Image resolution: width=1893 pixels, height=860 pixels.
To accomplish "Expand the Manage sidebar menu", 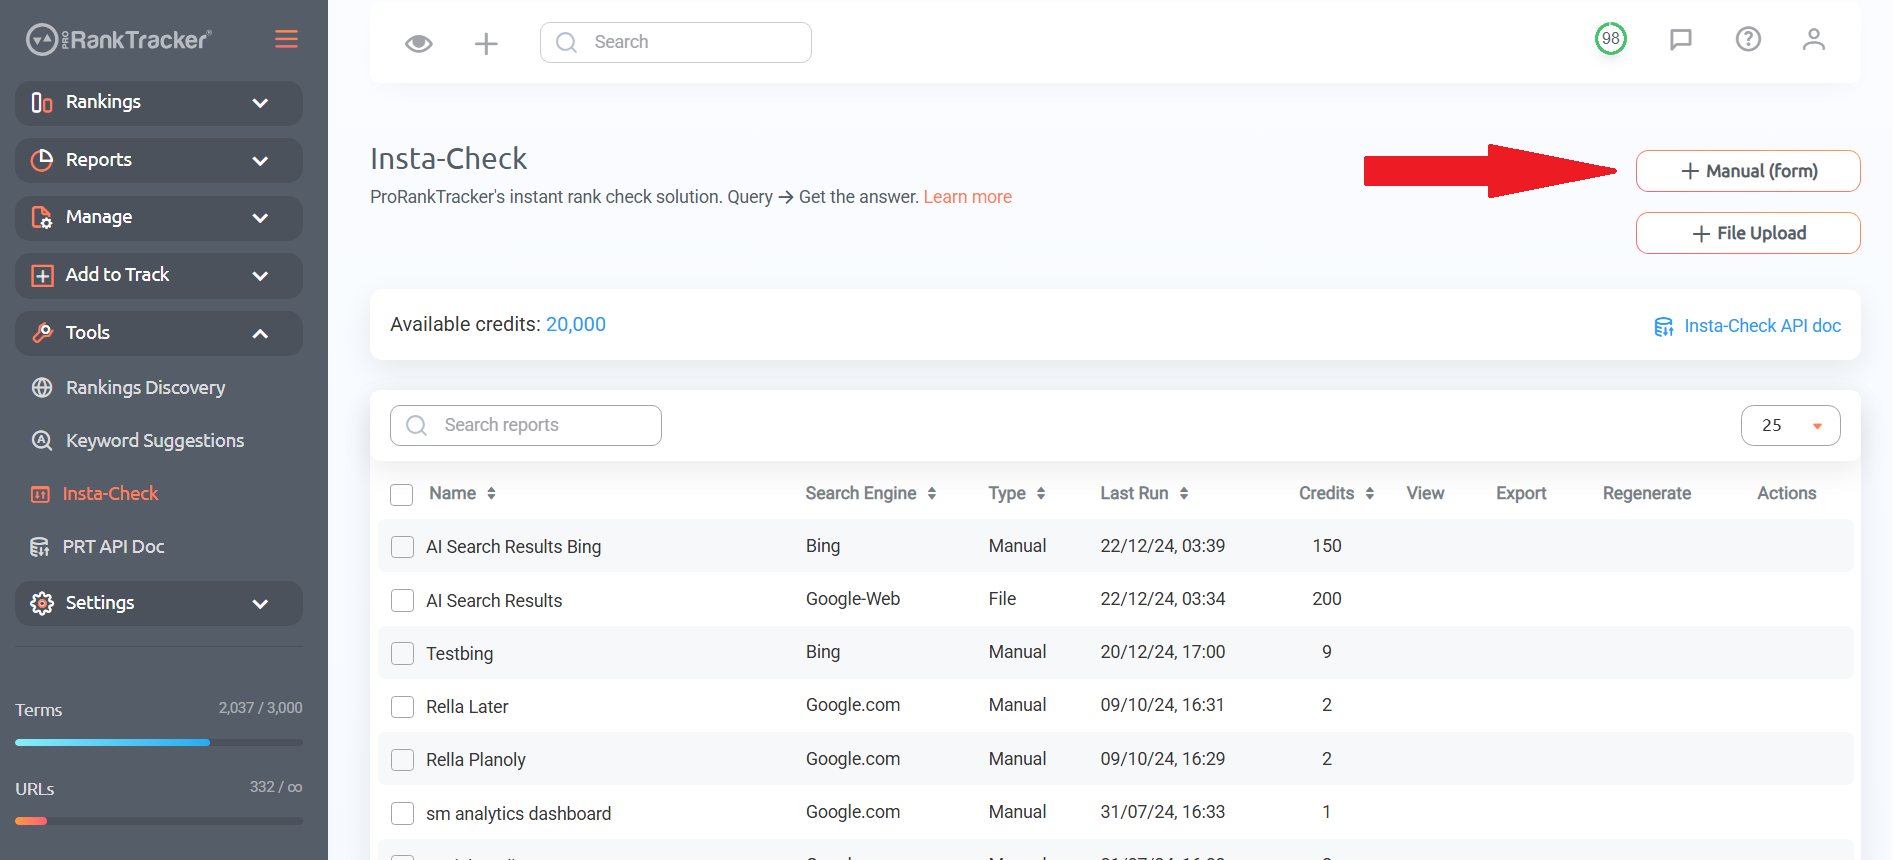I will click(158, 218).
